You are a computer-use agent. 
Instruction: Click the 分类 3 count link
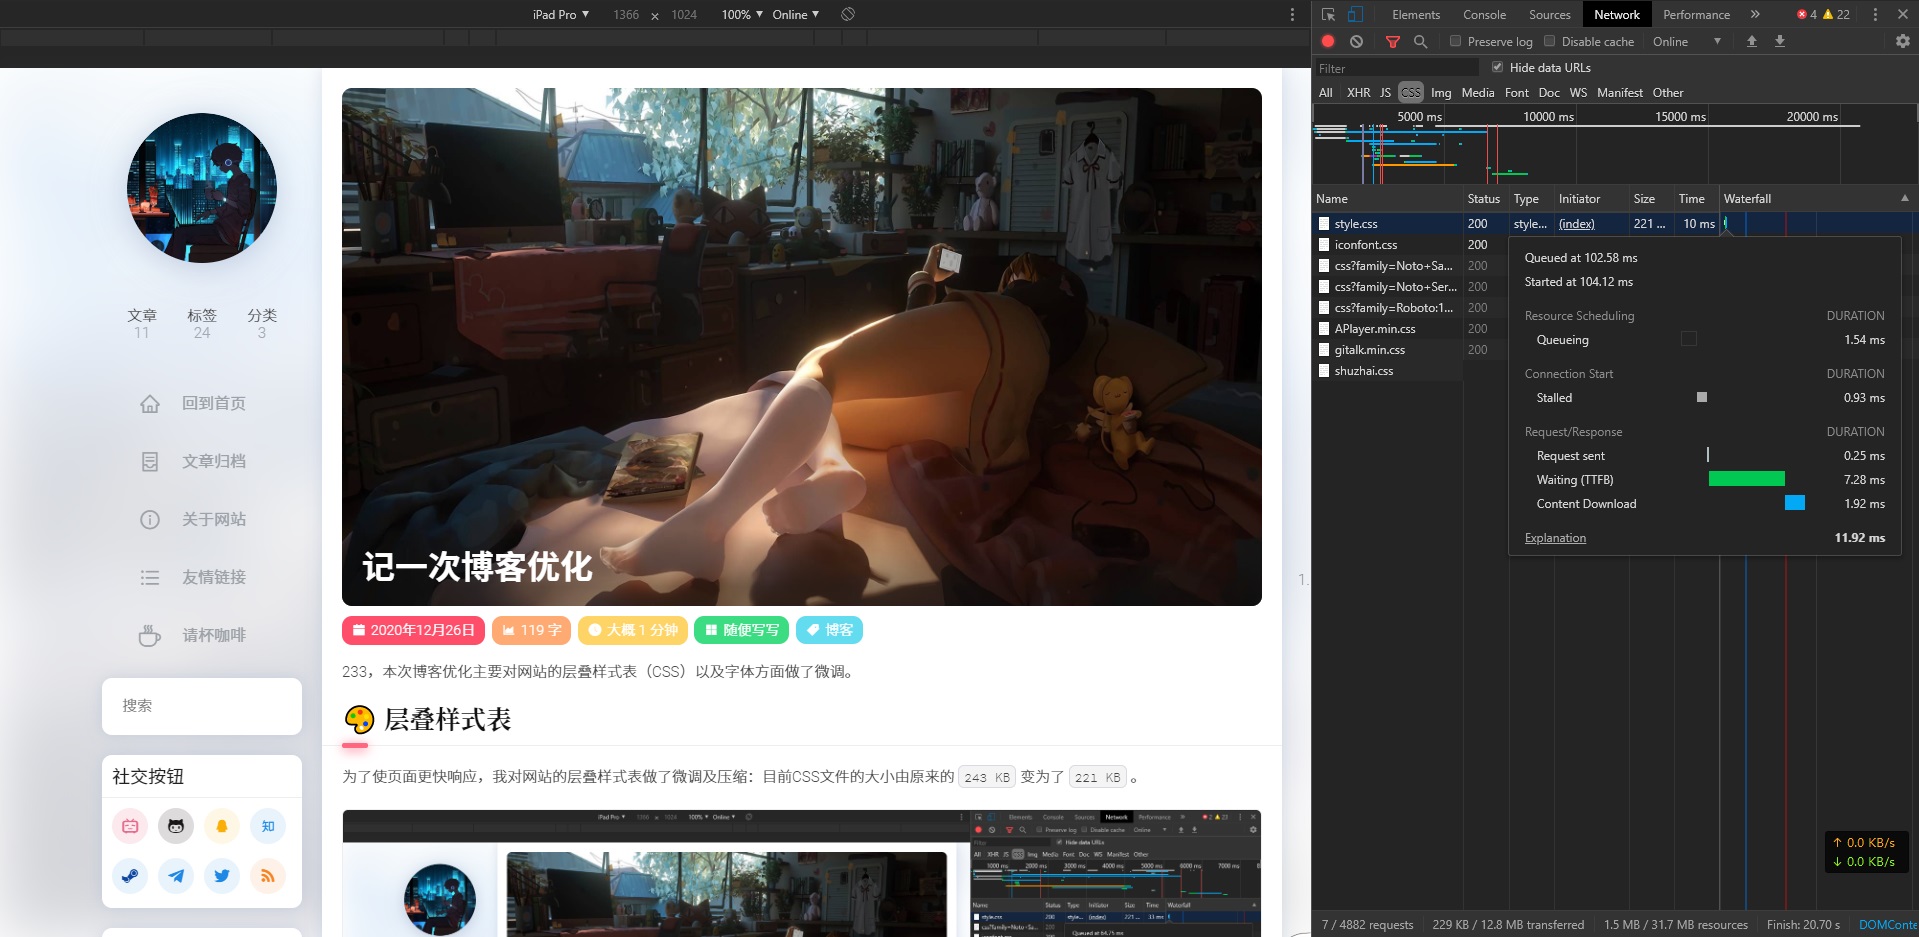click(262, 323)
